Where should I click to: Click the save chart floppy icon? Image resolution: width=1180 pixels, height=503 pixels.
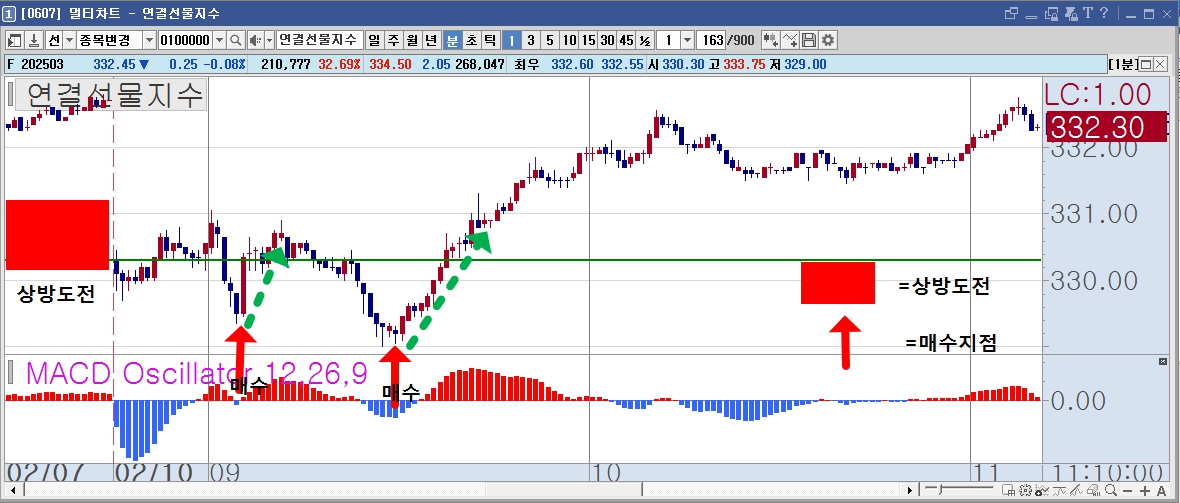(x=809, y=40)
